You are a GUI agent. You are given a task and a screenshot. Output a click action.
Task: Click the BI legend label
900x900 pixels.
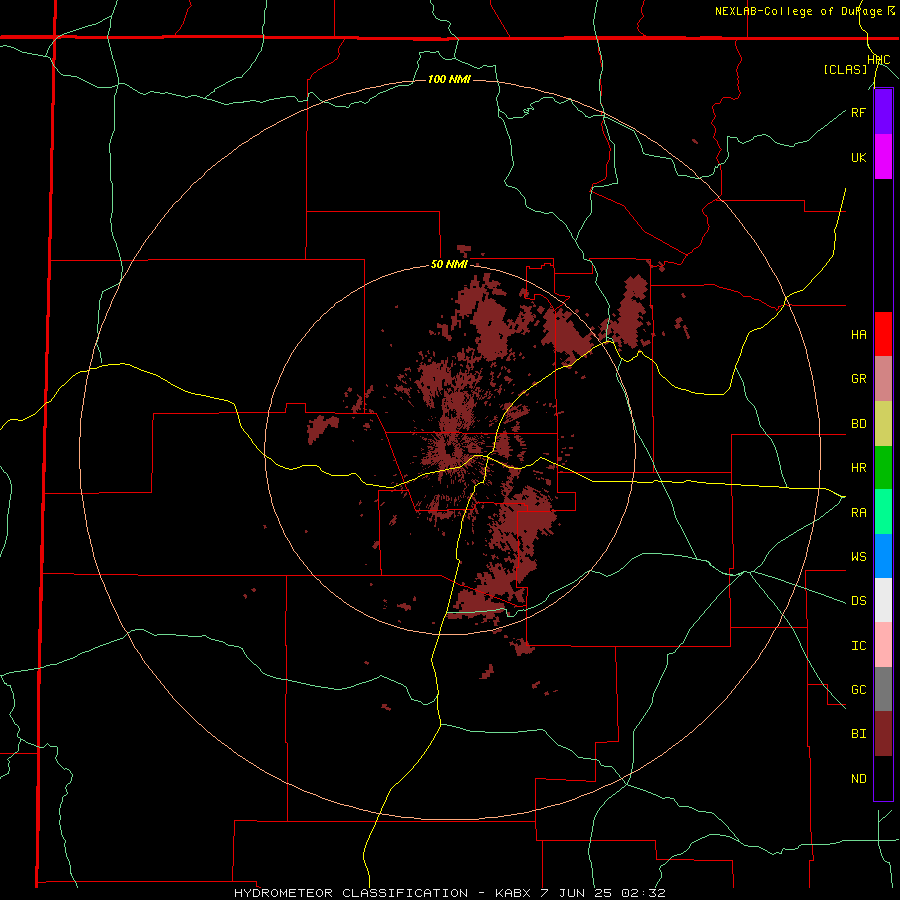(x=858, y=734)
